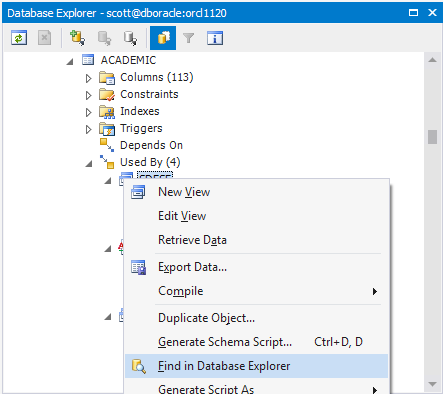Screen dimensions: 443x394
Task: Expand the Constraints node
Action: pos(88,95)
